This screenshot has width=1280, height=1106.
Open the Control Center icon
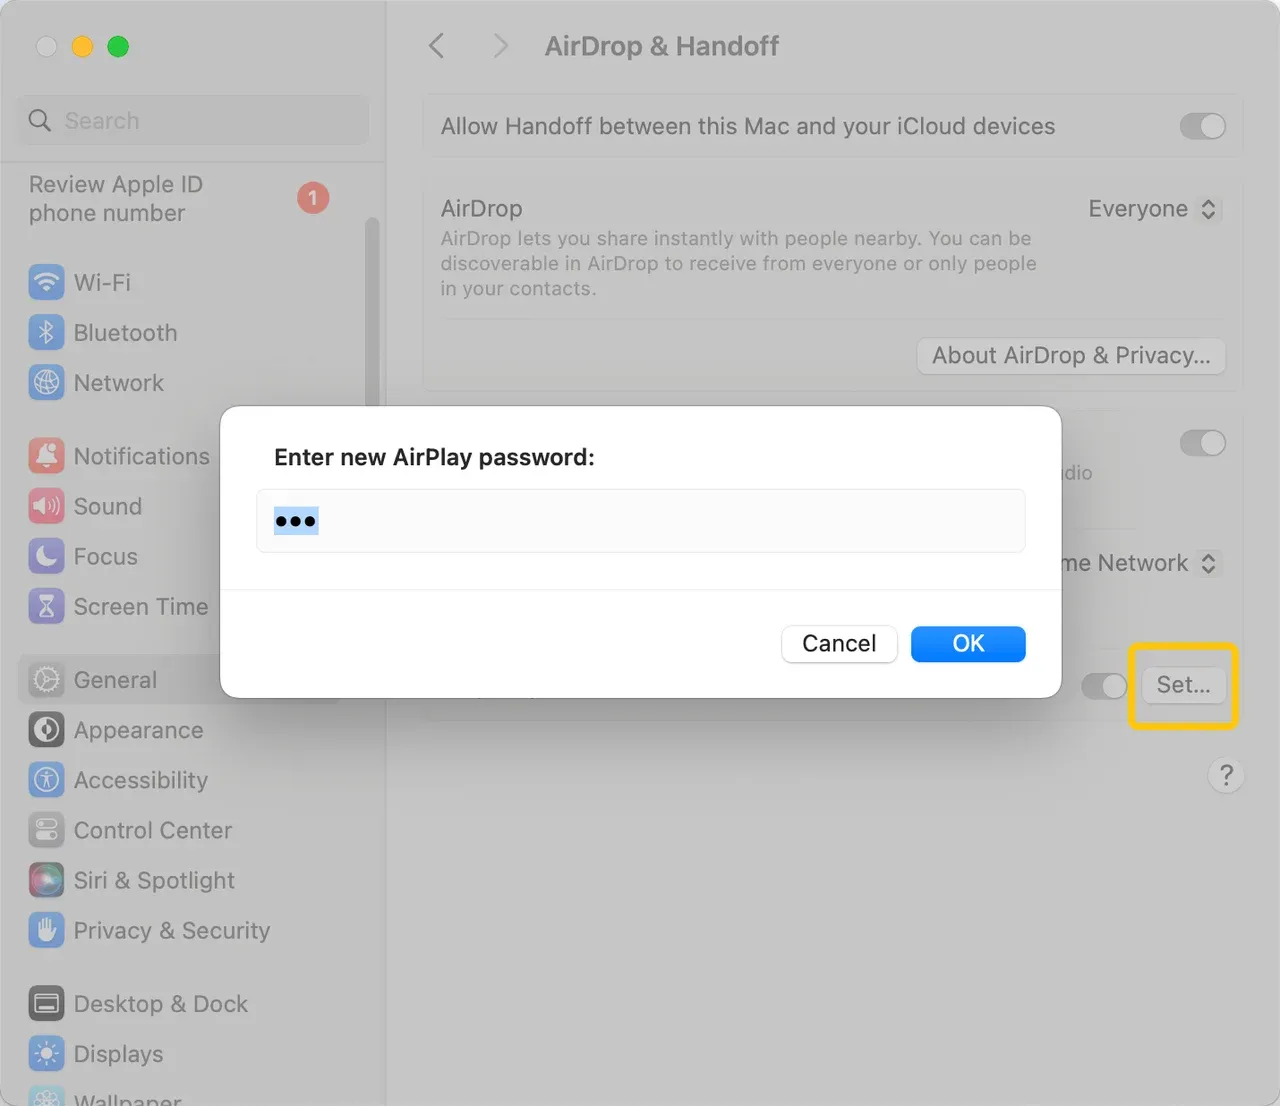[46, 830]
